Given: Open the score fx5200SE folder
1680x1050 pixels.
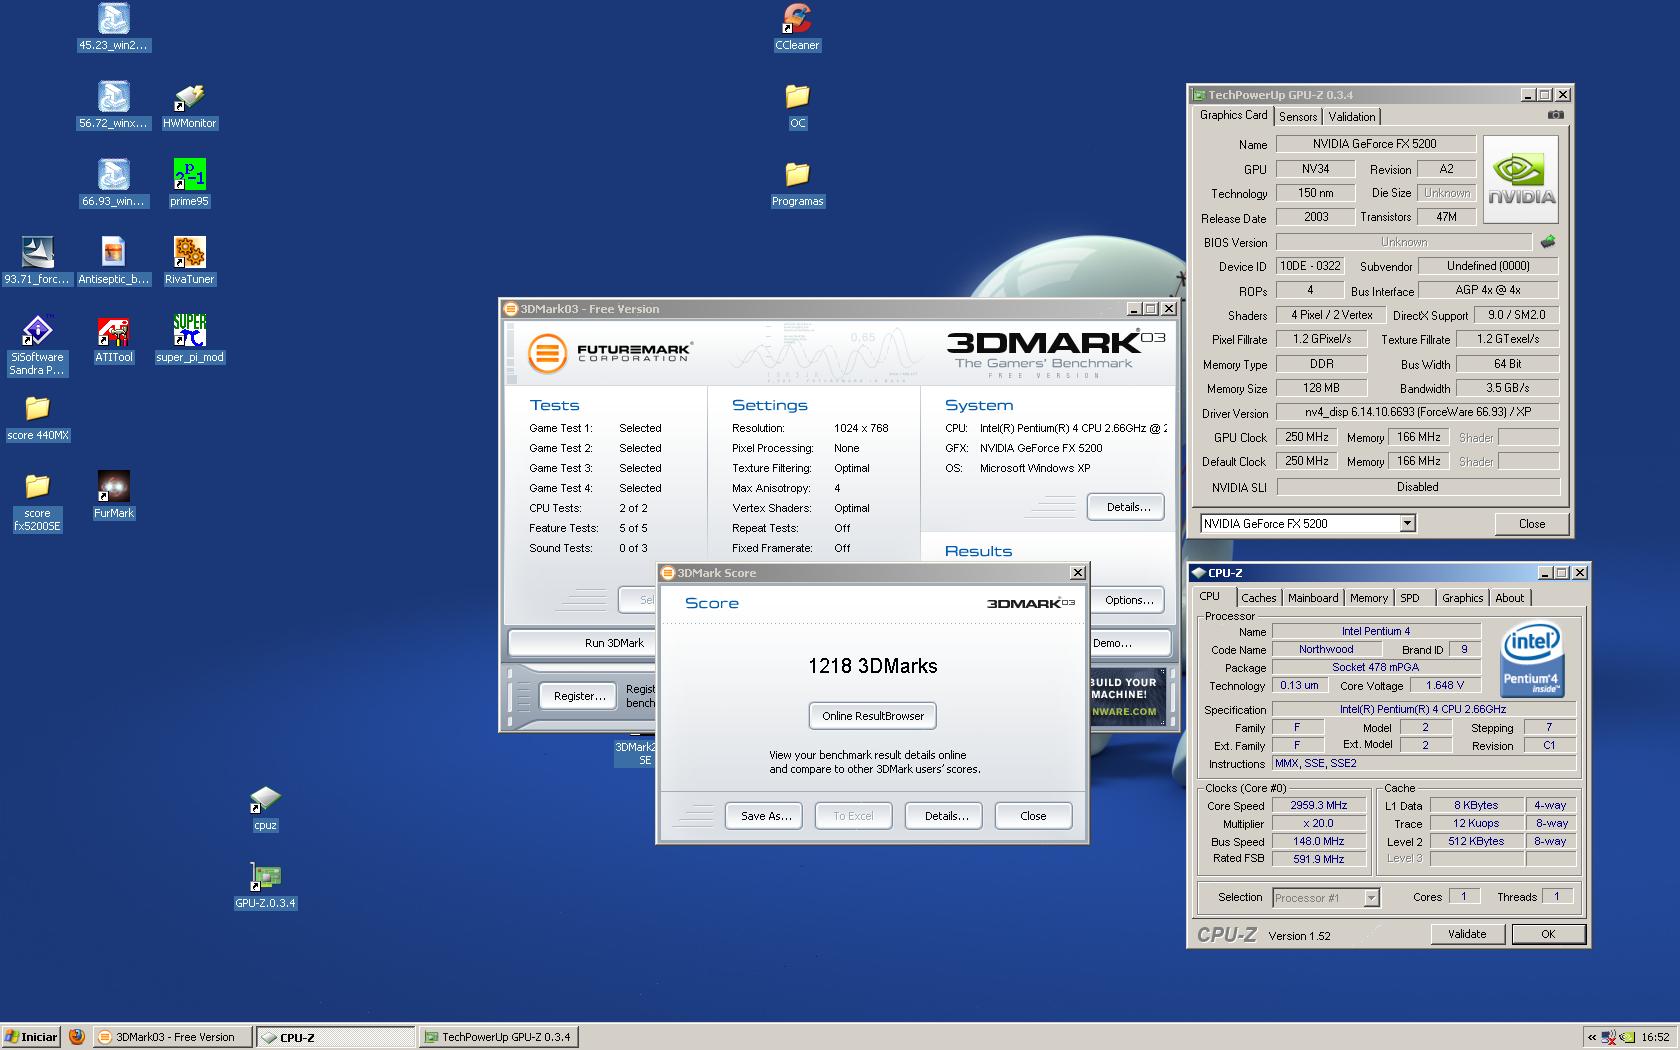Looking at the screenshot, I should (37, 501).
